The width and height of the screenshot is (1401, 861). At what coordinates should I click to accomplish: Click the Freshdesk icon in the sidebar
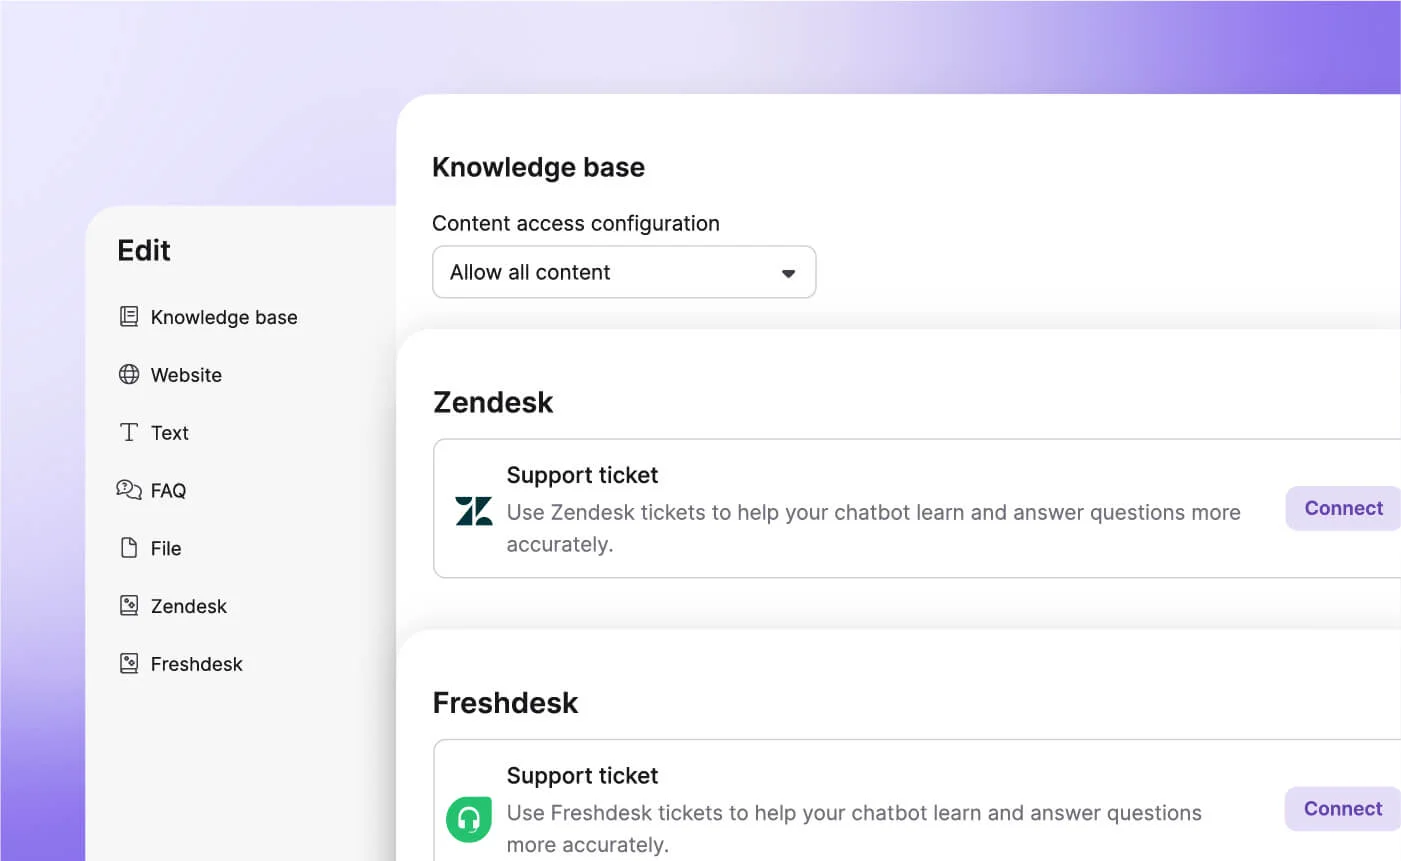[x=129, y=663]
